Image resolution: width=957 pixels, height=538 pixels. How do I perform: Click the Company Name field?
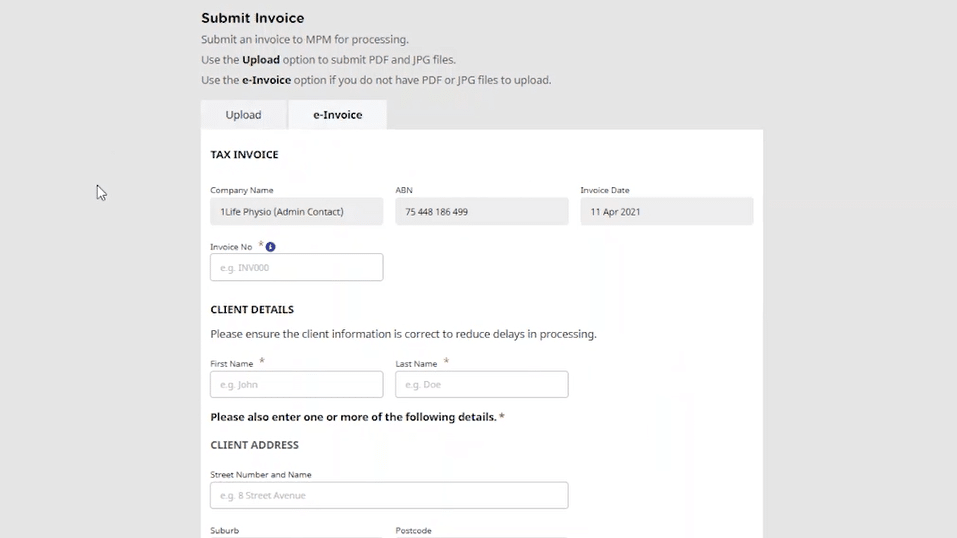point(296,211)
